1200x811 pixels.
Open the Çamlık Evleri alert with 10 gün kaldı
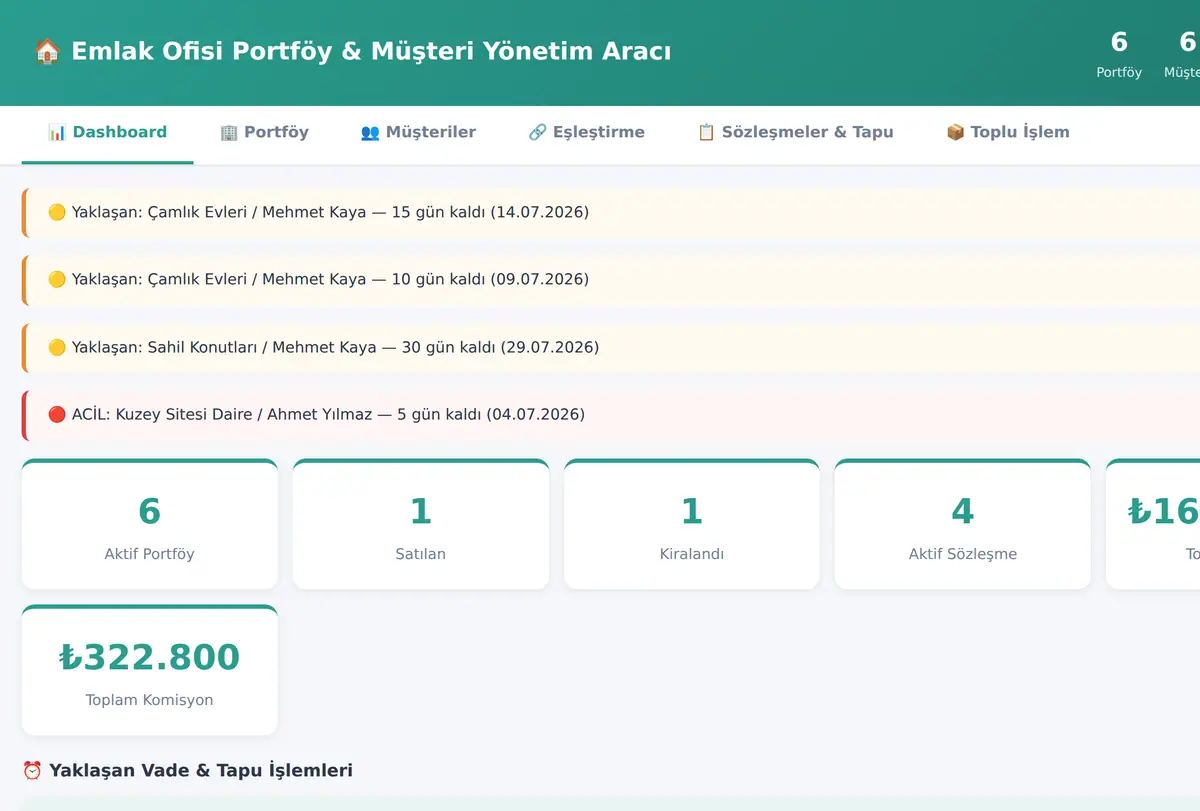(x=611, y=279)
